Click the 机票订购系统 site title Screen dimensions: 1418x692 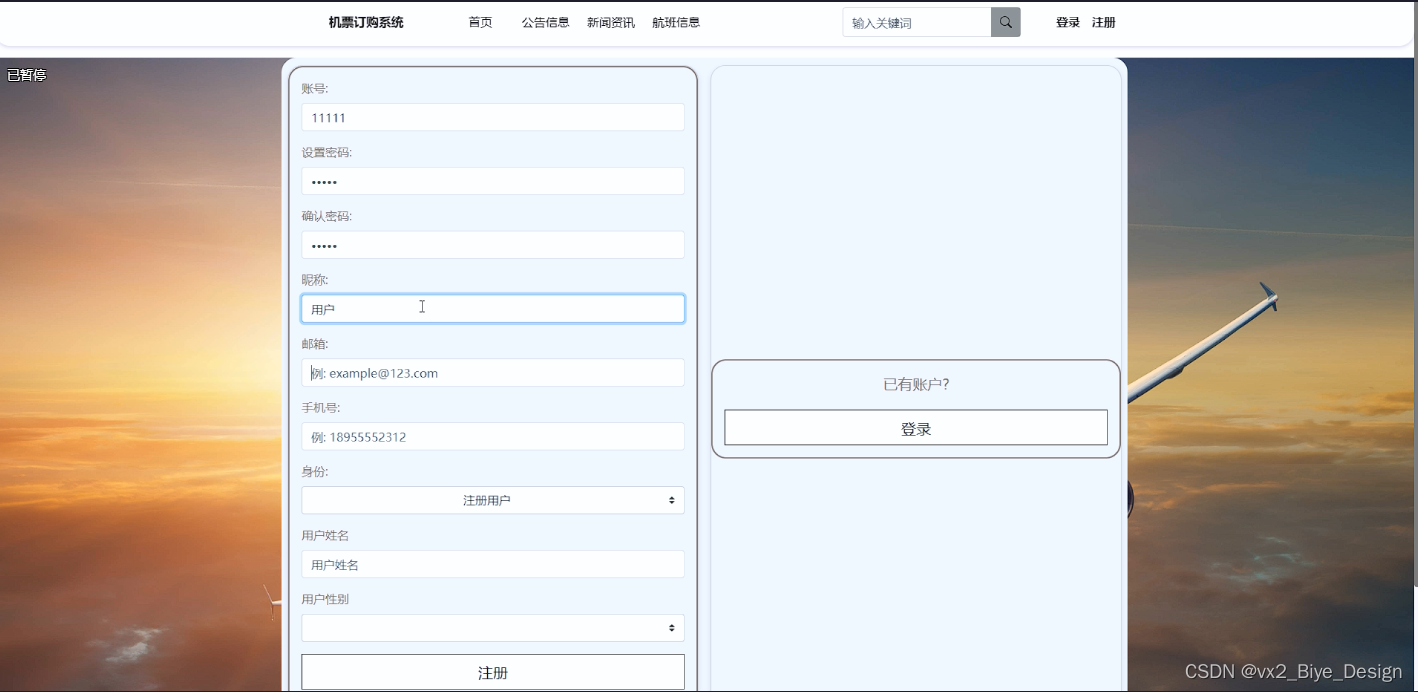(366, 22)
